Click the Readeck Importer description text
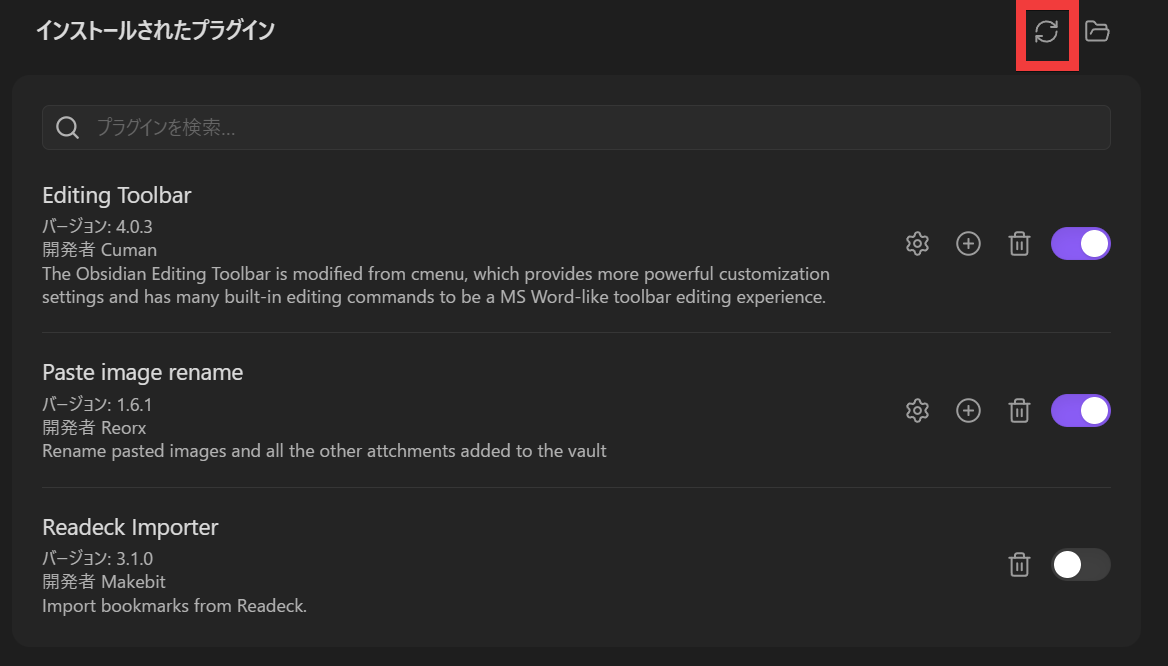1168x666 pixels. 174,606
